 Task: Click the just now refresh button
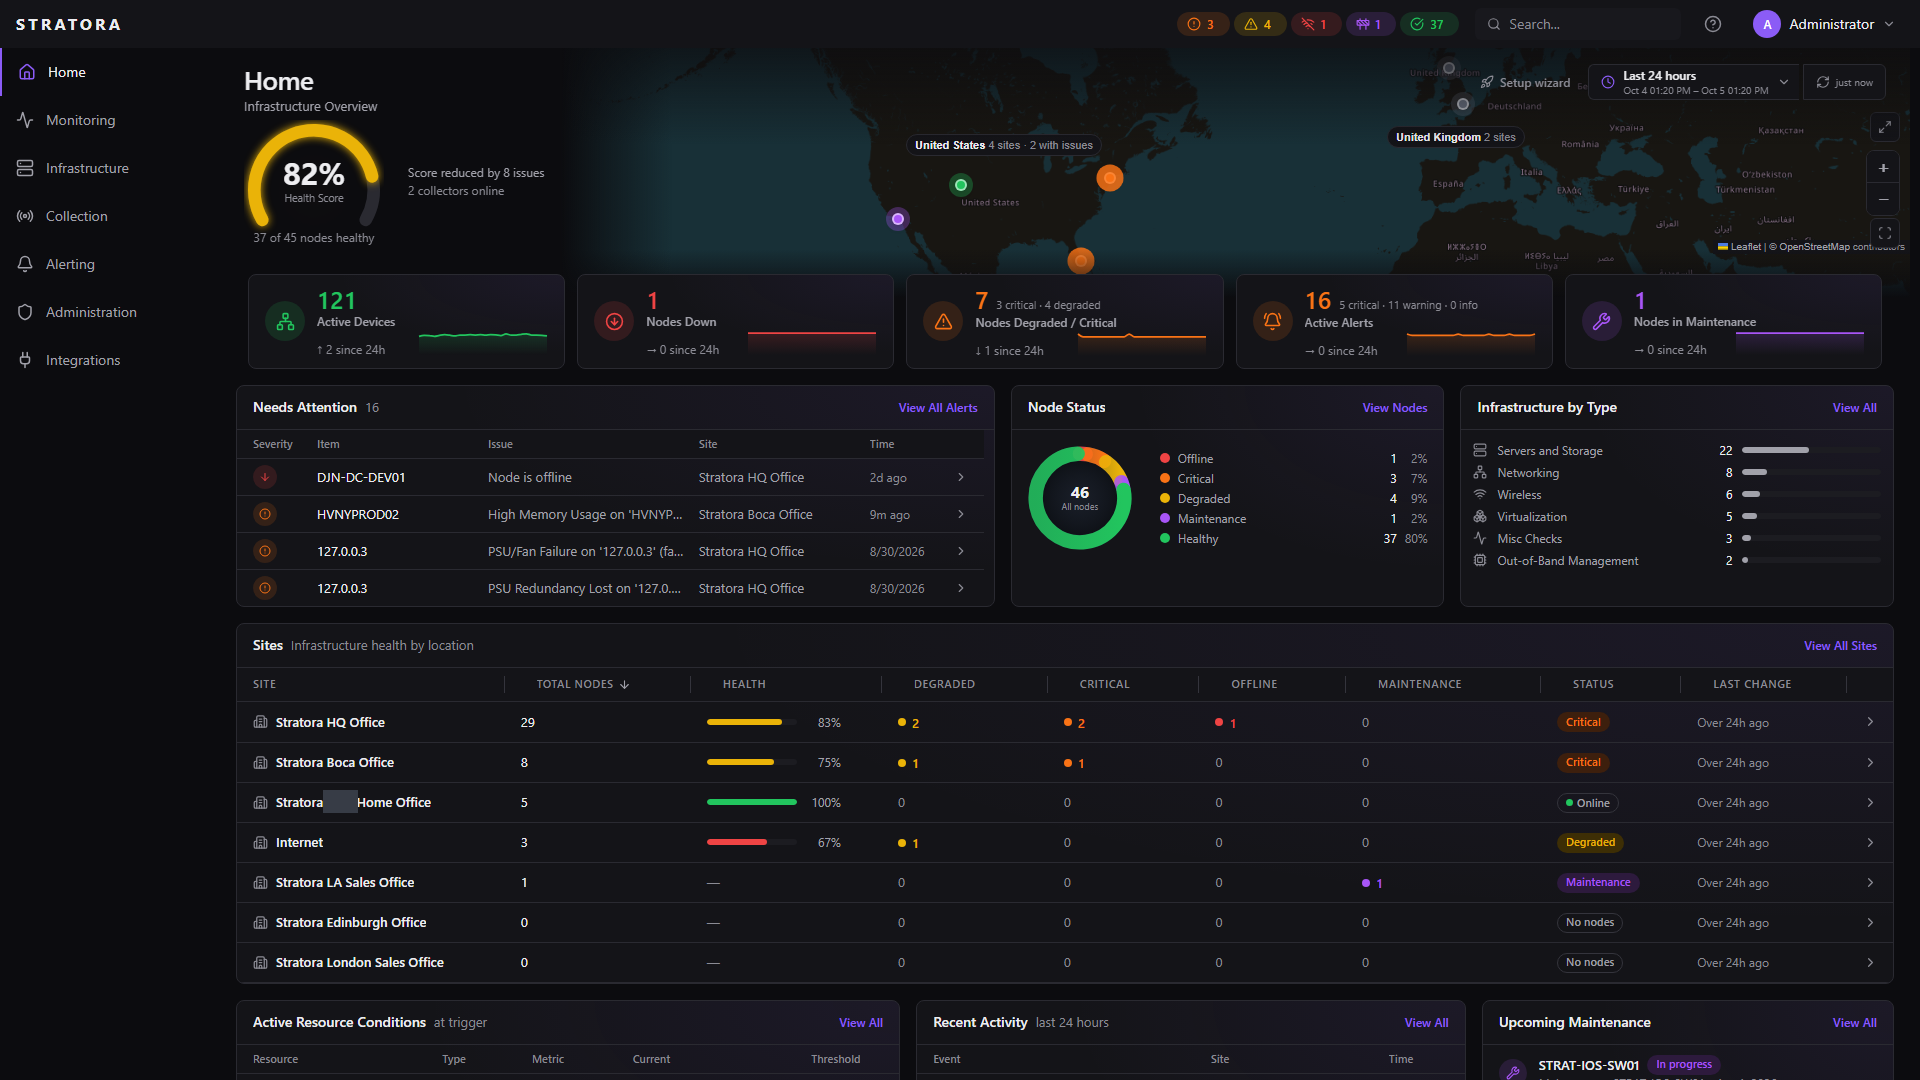click(1844, 83)
